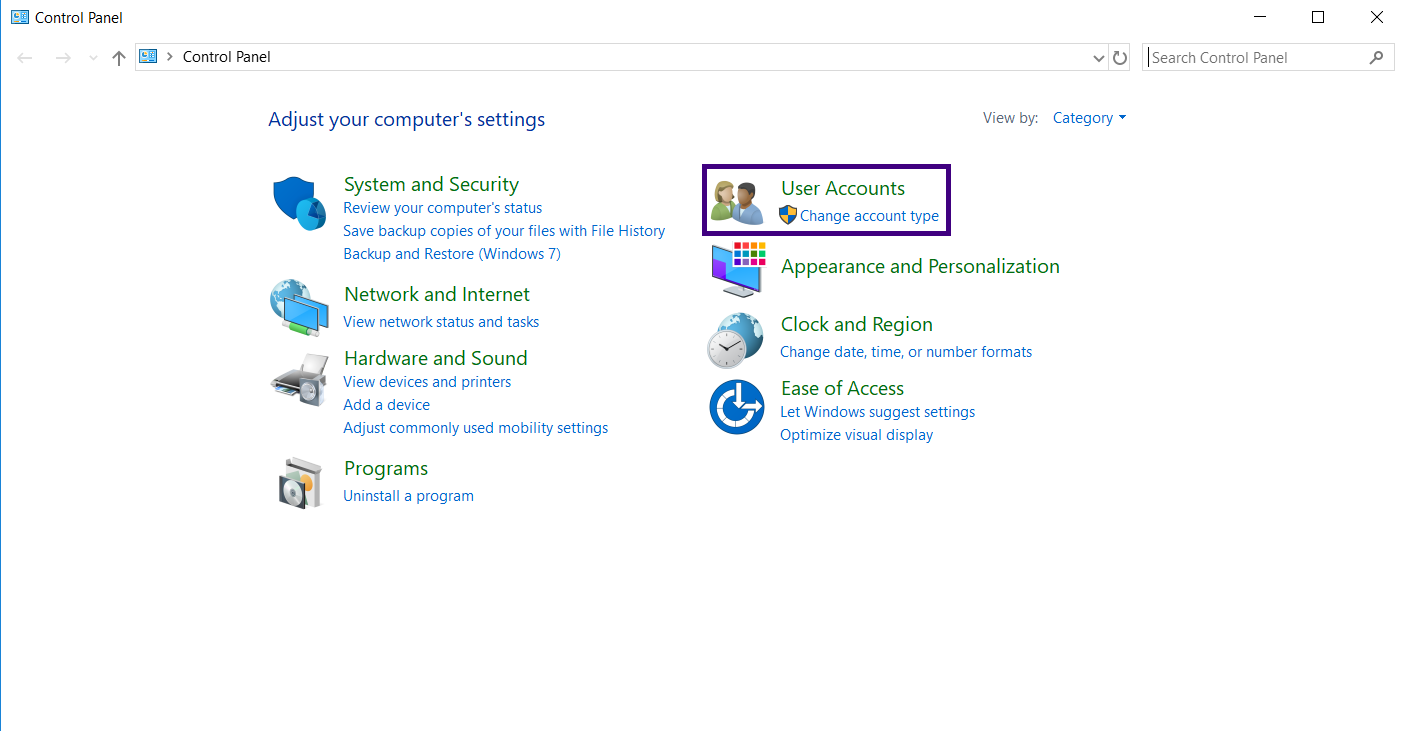Click the Up arrow navigation button
The image size is (1406, 731).
pos(119,58)
